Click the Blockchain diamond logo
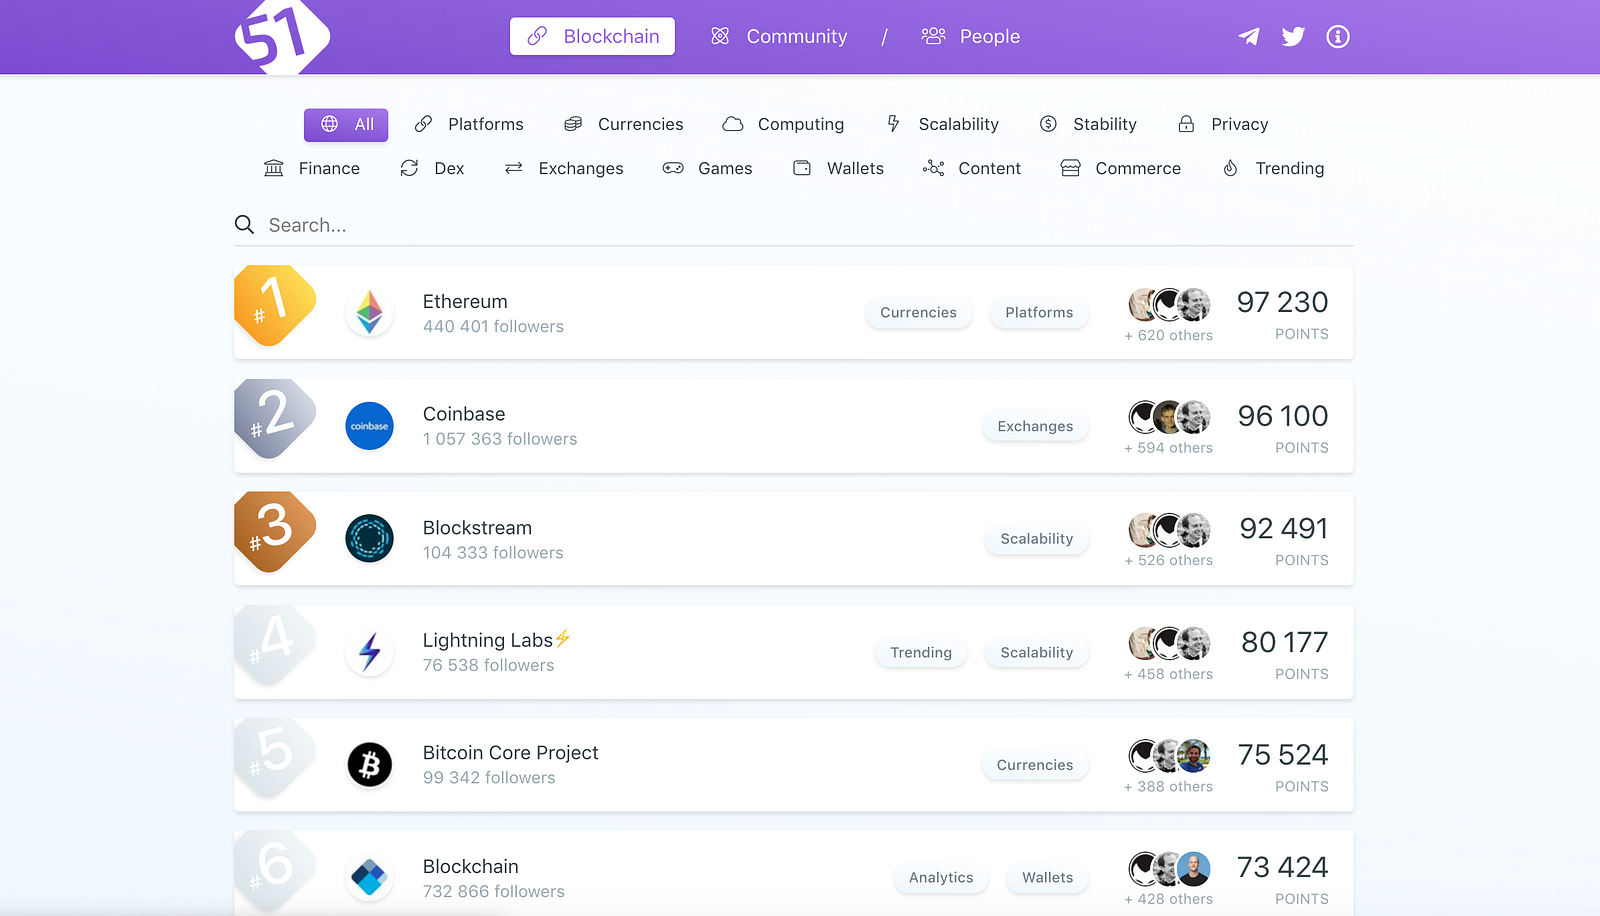The image size is (1600, 916). pos(370,878)
